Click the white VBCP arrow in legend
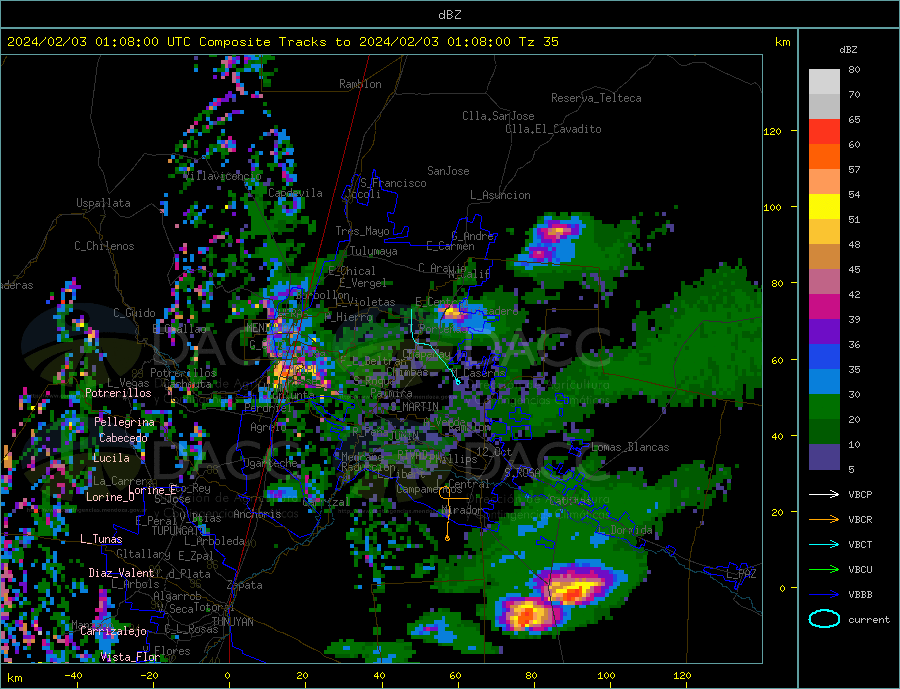Screen dimensions: 900x689 (824, 494)
